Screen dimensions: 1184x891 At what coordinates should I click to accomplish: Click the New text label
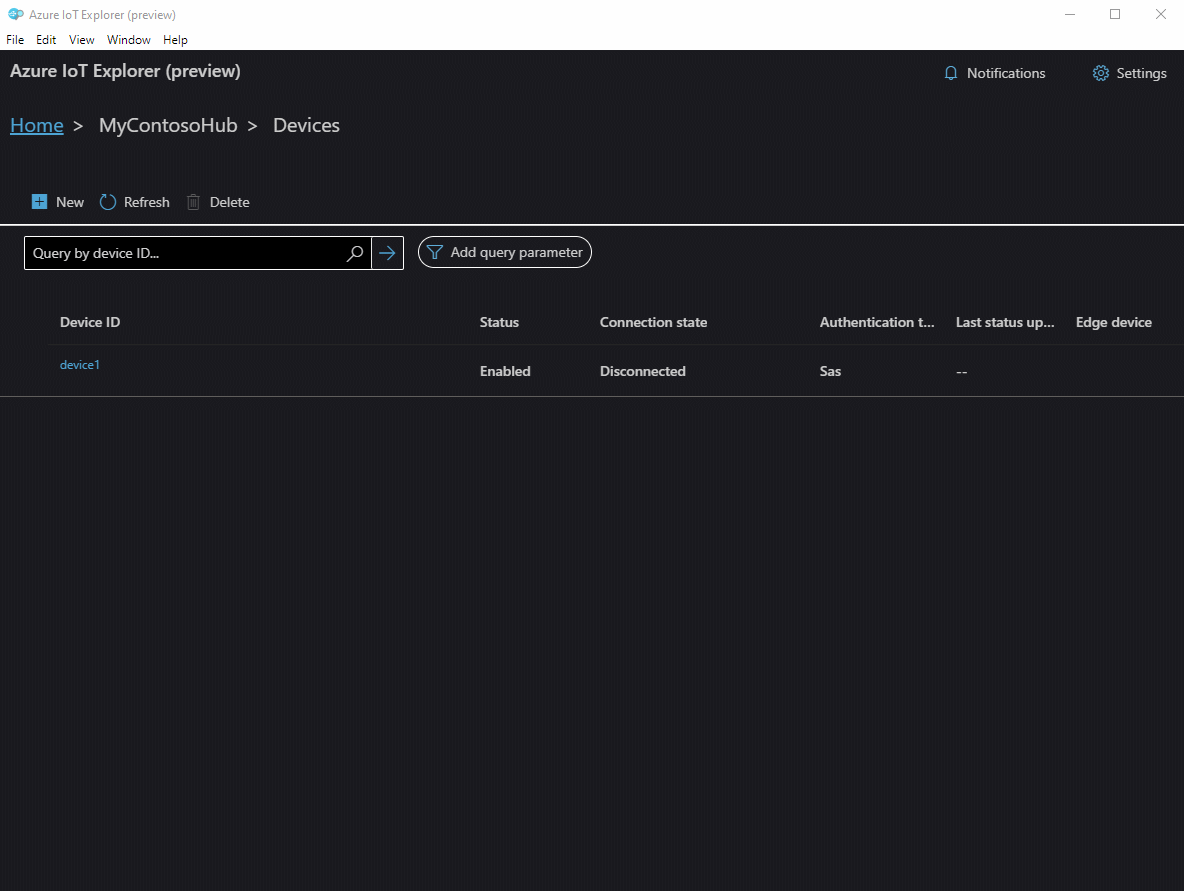pos(69,202)
